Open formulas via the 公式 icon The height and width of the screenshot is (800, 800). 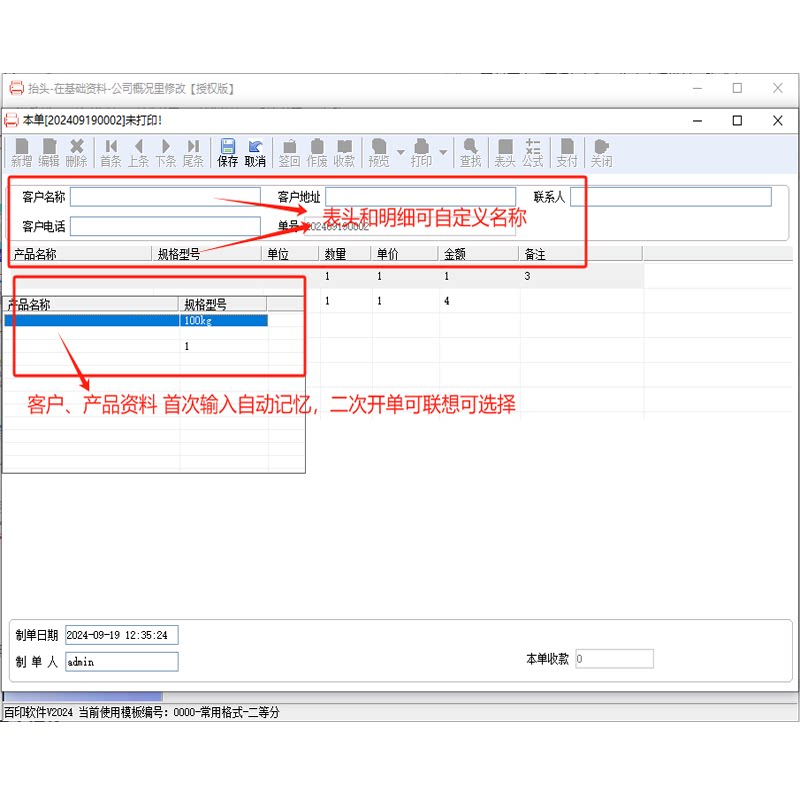[533, 152]
